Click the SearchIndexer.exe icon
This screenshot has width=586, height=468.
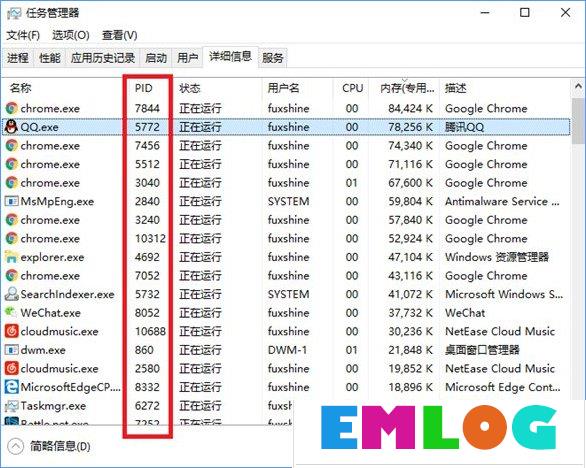click(12, 294)
